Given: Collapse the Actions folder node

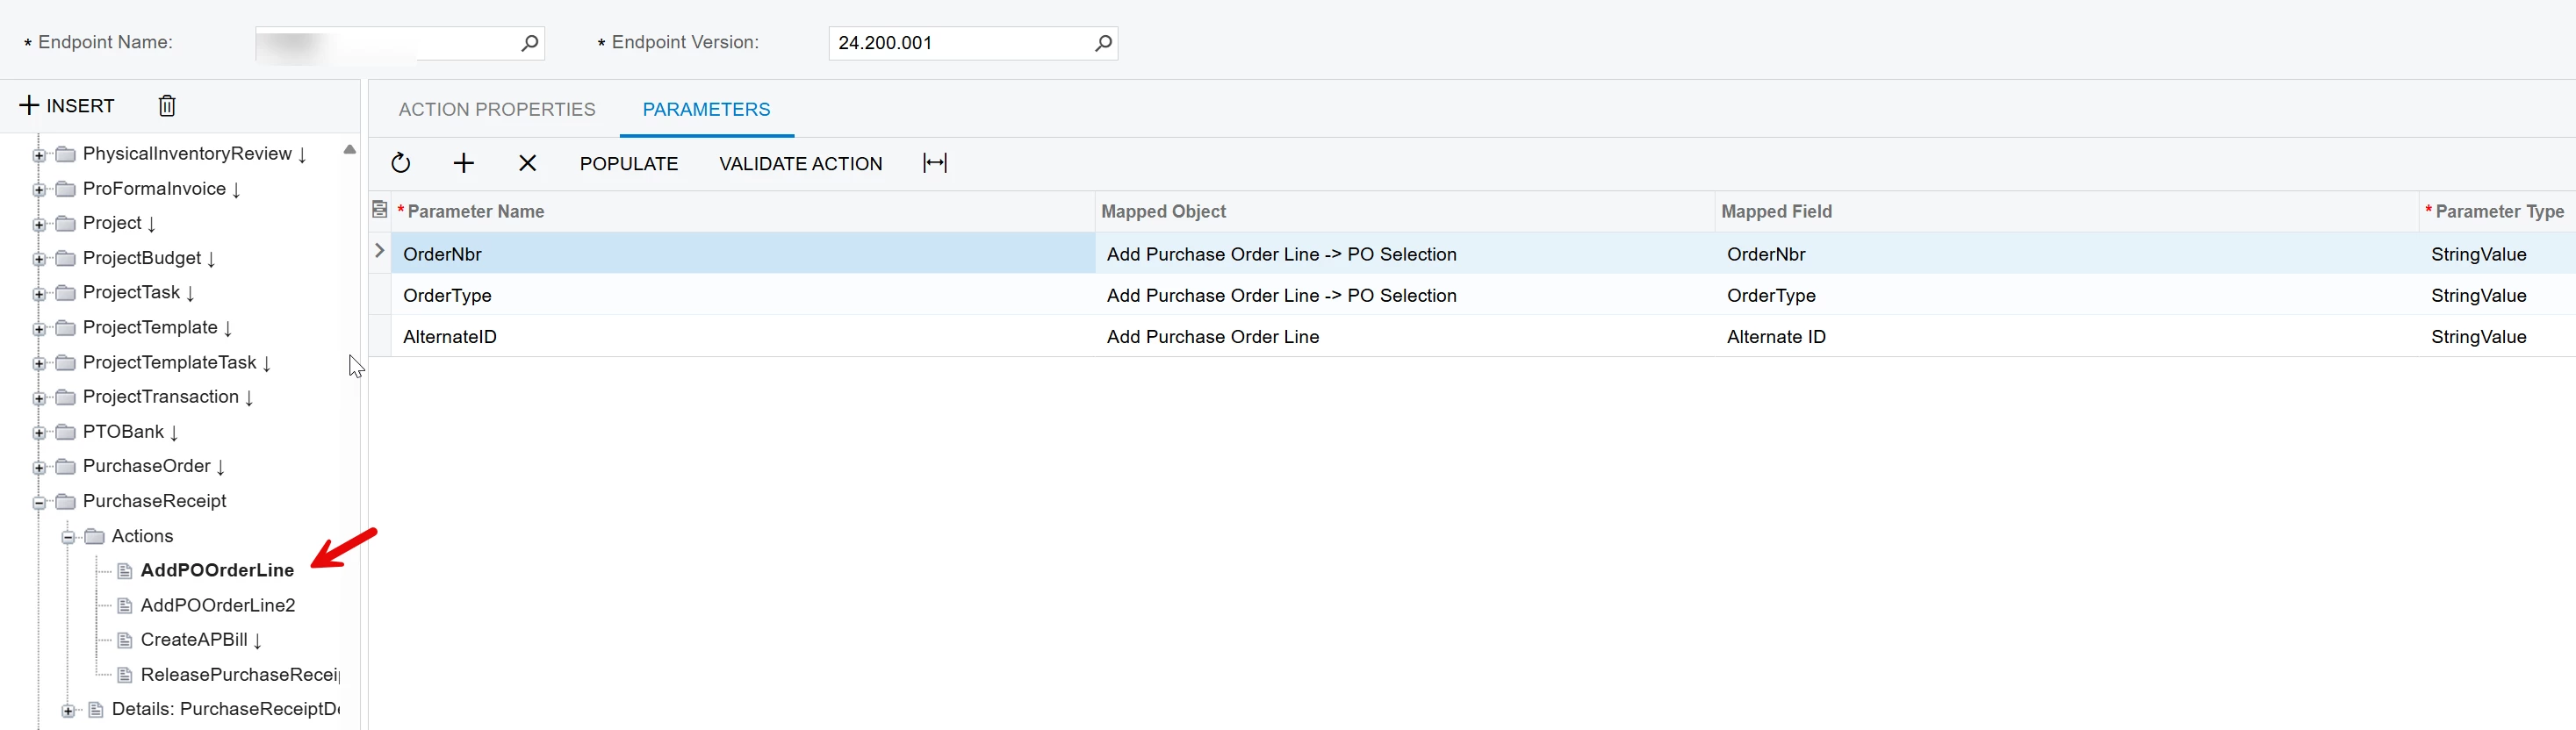Looking at the screenshot, I should (68, 538).
